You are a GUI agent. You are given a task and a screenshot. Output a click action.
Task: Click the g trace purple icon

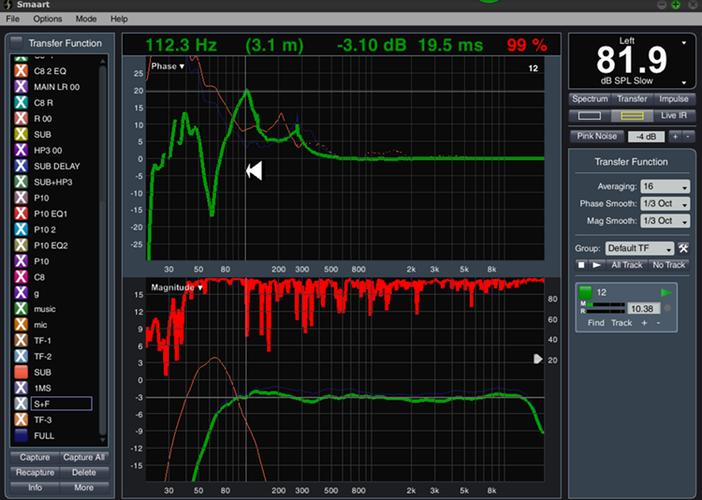tap(21, 293)
